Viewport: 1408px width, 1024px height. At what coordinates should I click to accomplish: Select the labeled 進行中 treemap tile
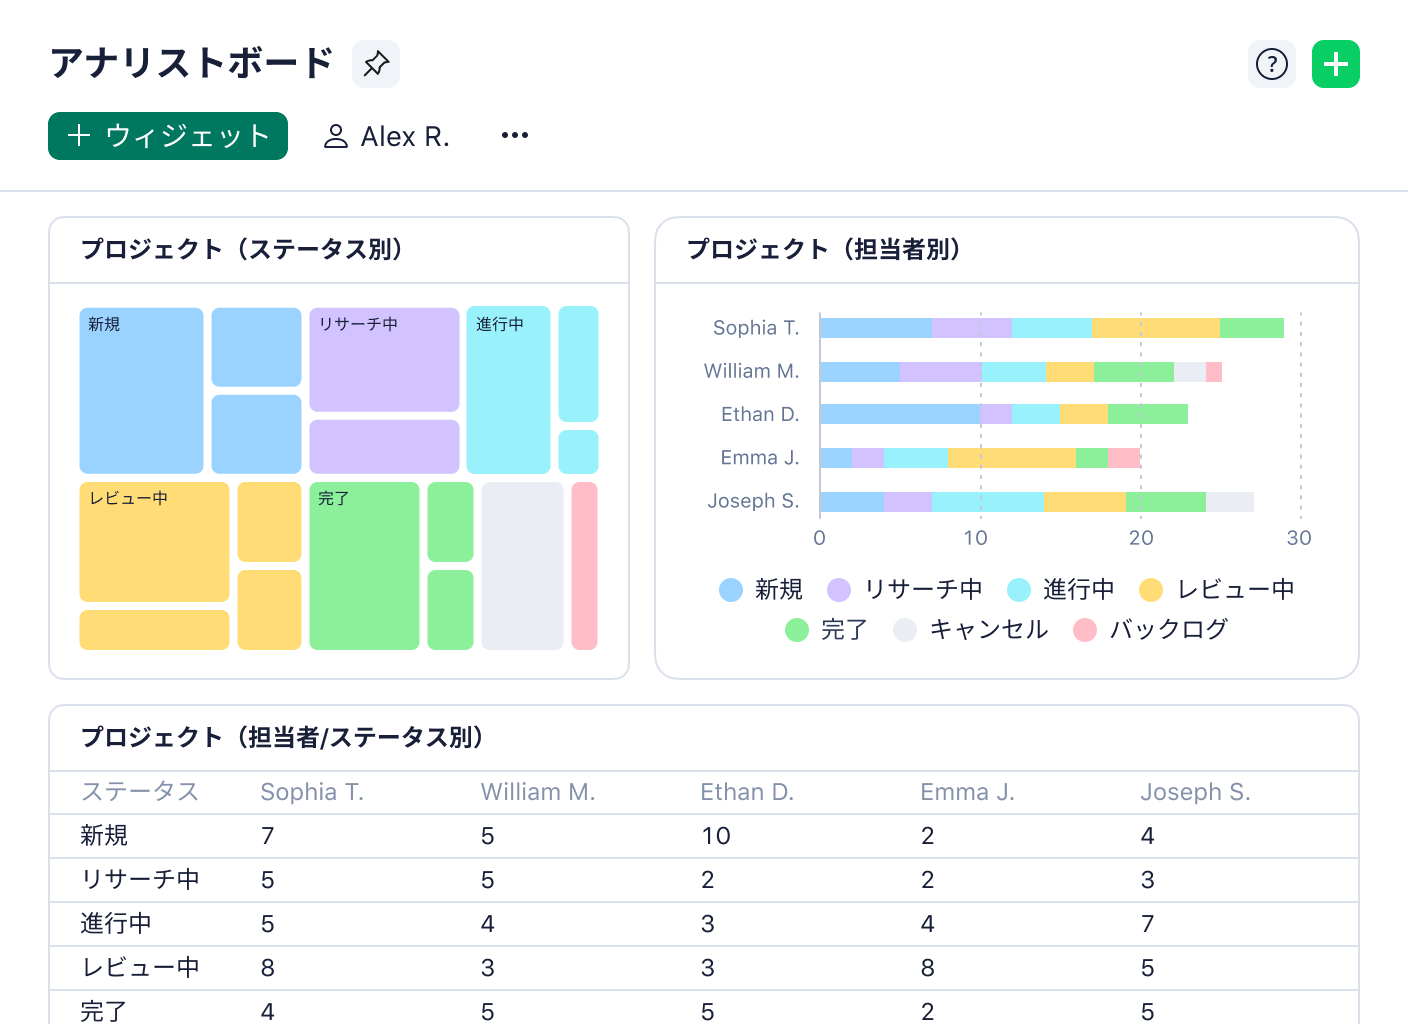coord(508,390)
